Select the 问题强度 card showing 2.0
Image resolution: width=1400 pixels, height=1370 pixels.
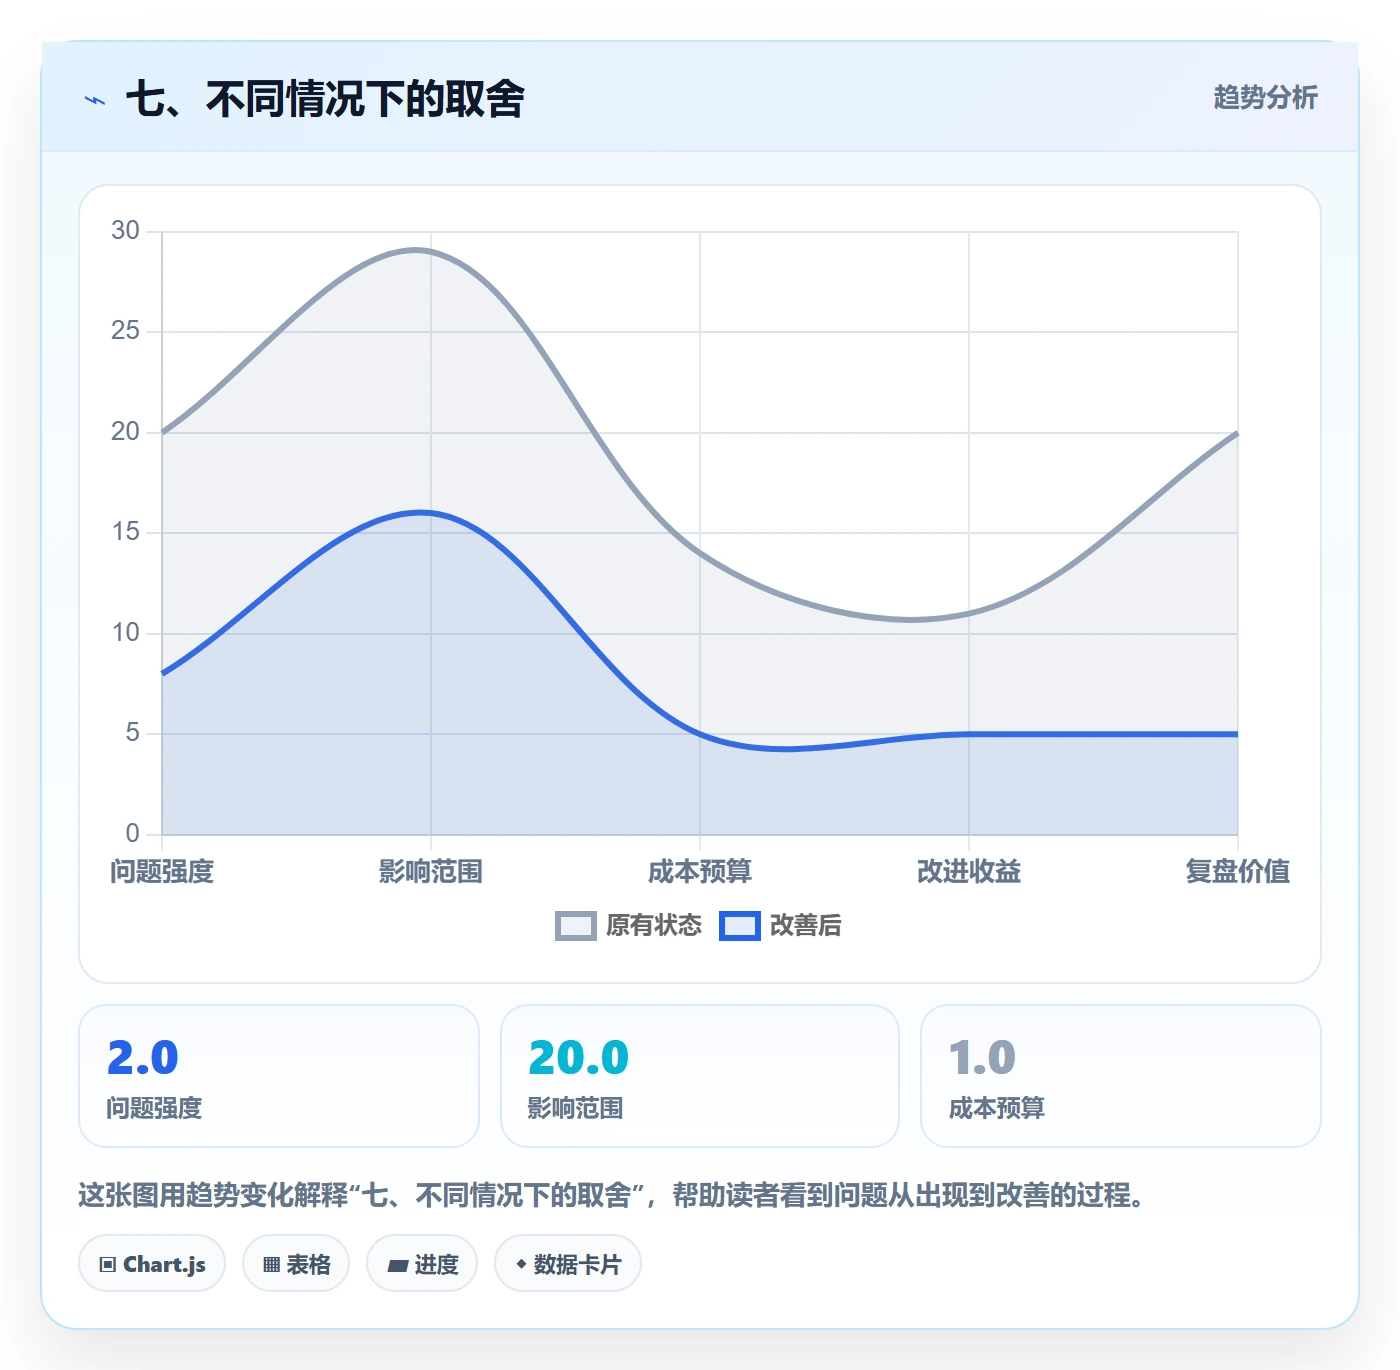(279, 1076)
